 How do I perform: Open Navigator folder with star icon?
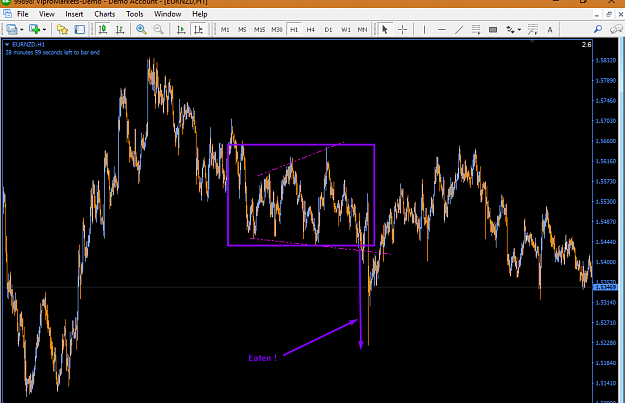coord(62,29)
